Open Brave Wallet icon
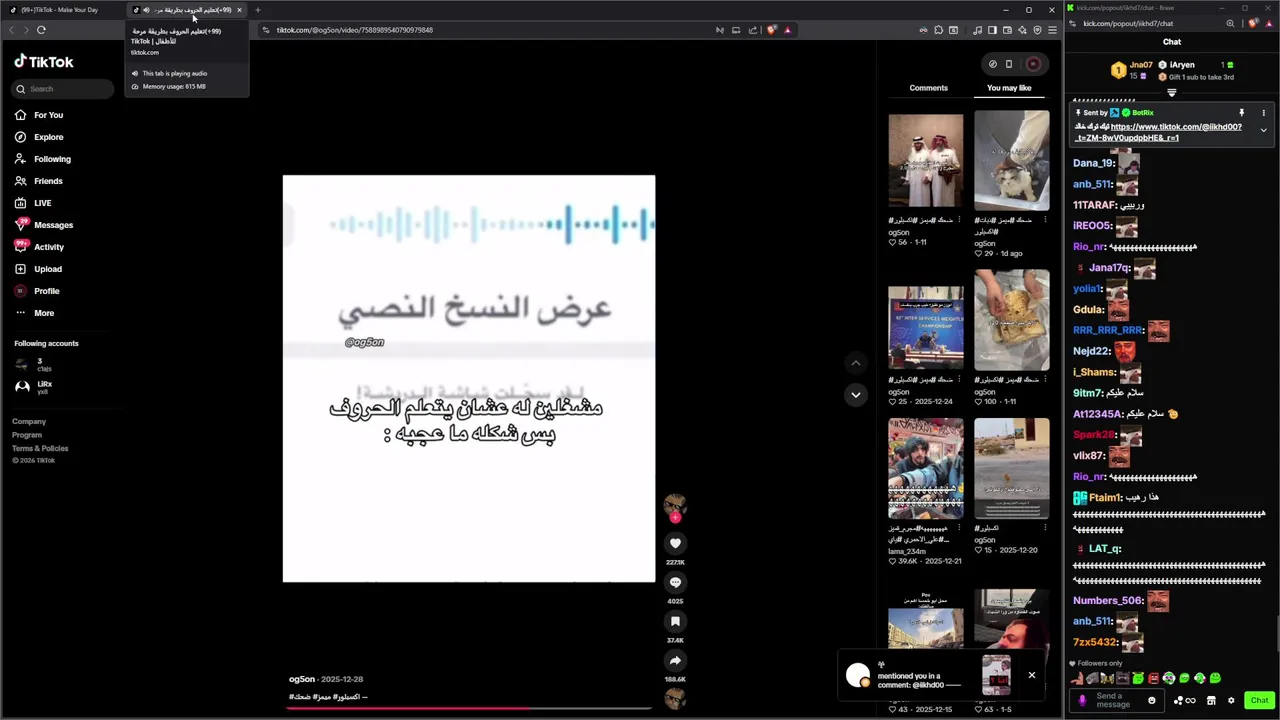1280x720 pixels. click(x=1007, y=30)
